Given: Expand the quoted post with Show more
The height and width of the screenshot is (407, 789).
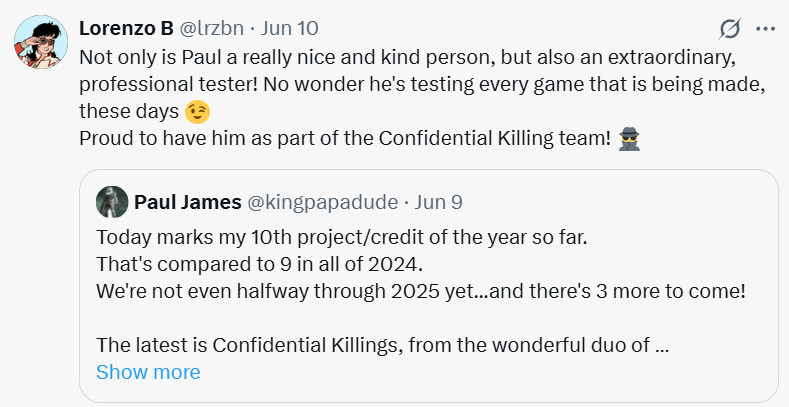Looking at the screenshot, I should [x=148, y=372].
